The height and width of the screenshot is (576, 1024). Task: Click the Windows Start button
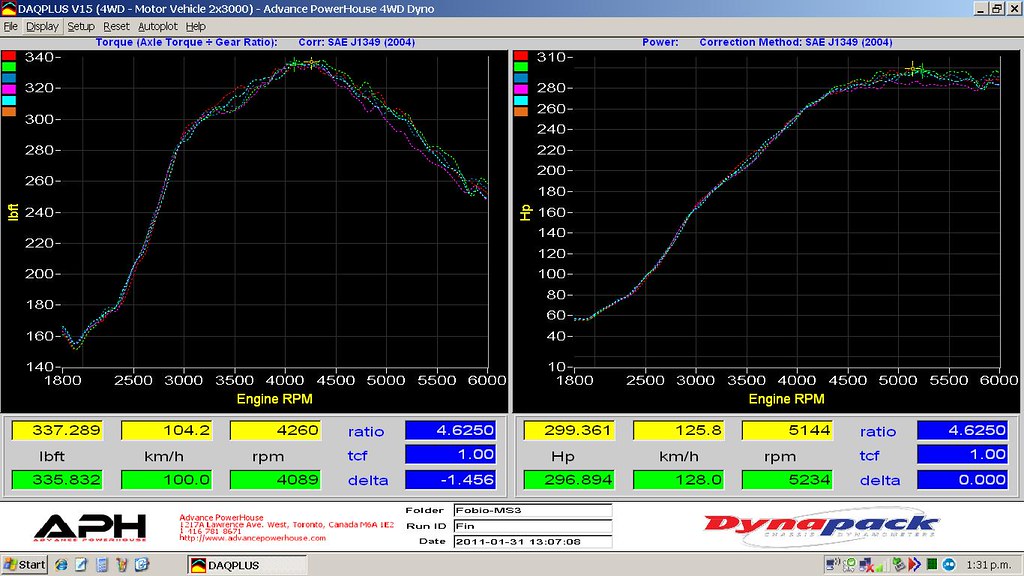point(25,565)
